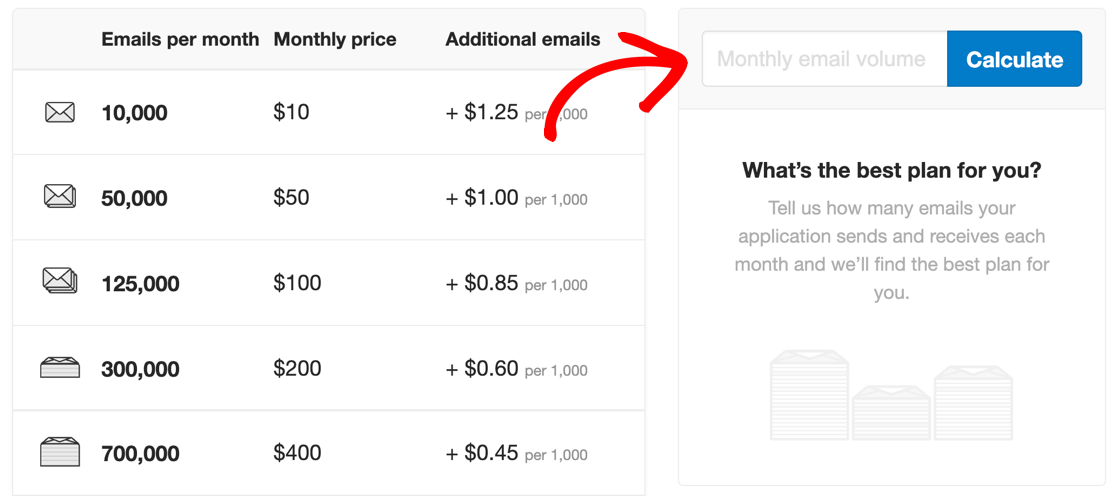This screenshot has height=496, width=1116.
Task: Select the 125,000 emails plan row
Action: click(329, 283)
